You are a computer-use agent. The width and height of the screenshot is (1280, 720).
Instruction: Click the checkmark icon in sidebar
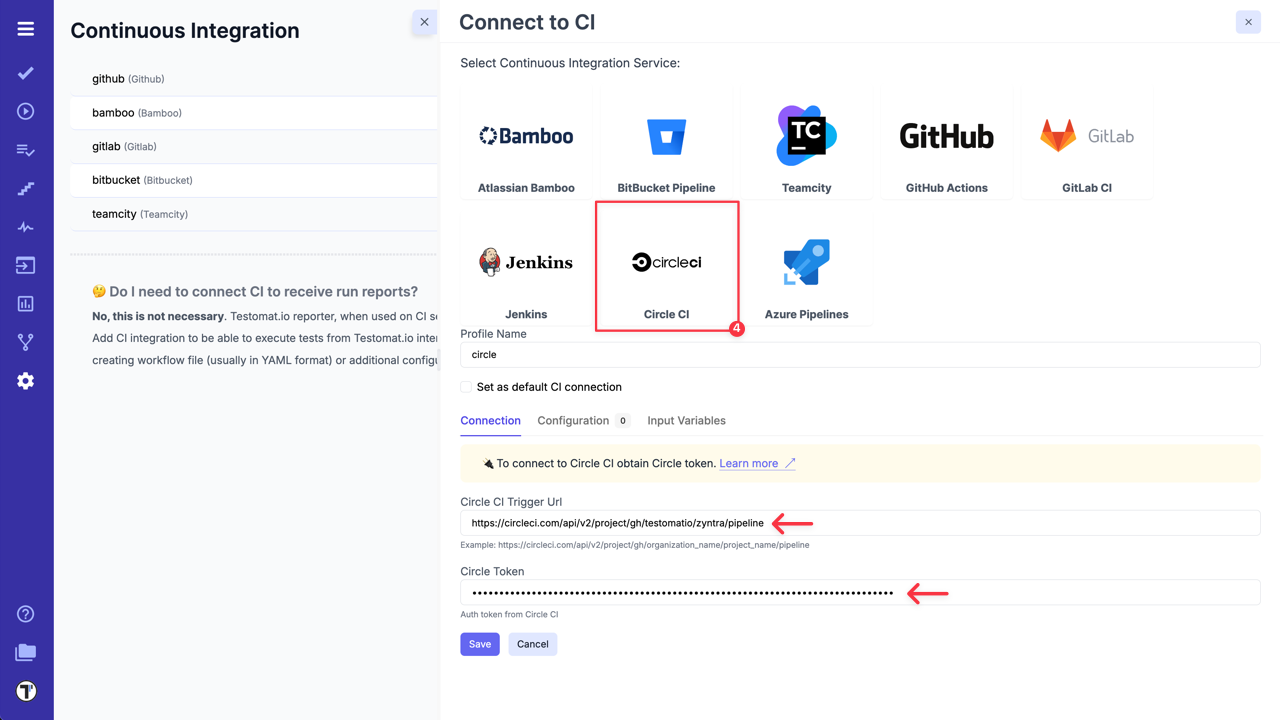(x=26, y=73)
